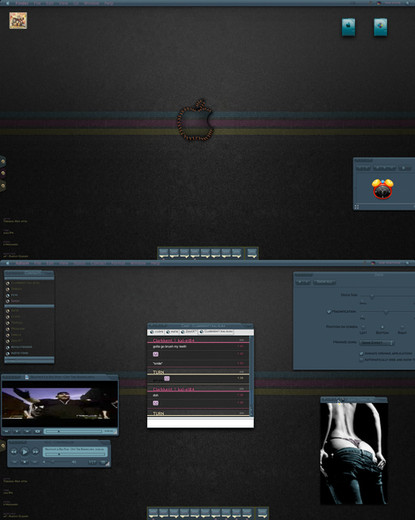
Task: Open the Contact menu in the Adium menu bar
Action: [x=98, y=263]
